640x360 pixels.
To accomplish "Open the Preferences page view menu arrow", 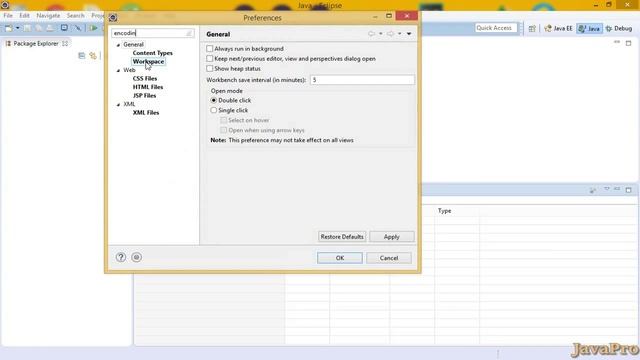I will click(409, 34).
